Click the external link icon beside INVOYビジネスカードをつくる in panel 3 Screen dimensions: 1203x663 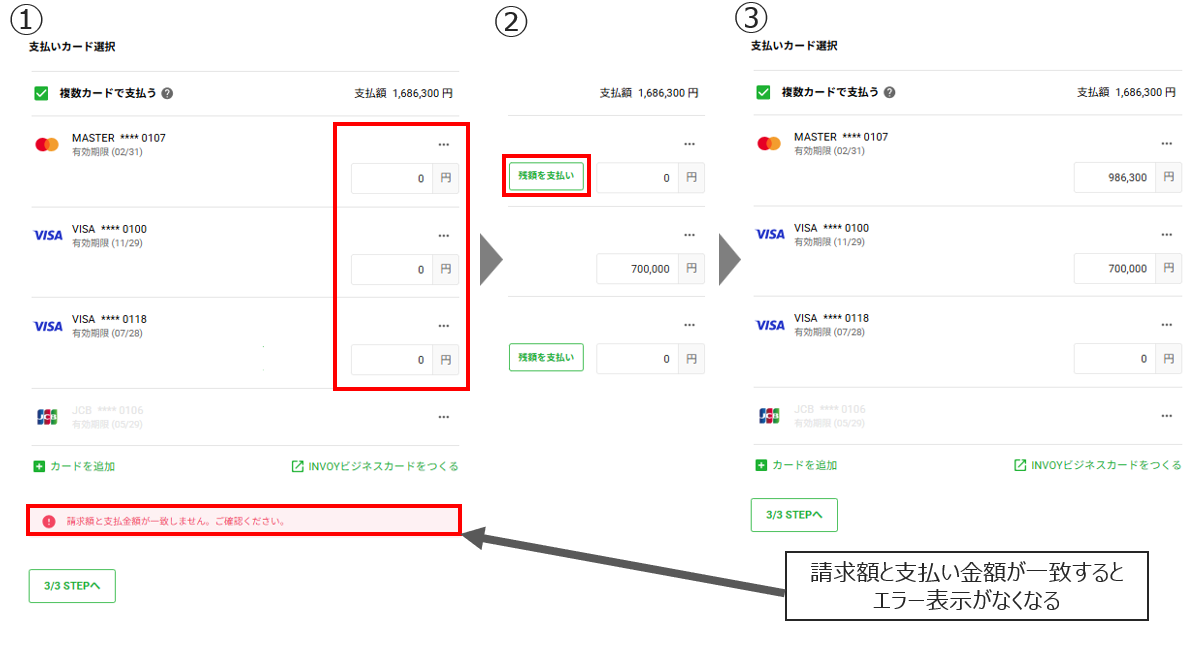pos(1020,465)
